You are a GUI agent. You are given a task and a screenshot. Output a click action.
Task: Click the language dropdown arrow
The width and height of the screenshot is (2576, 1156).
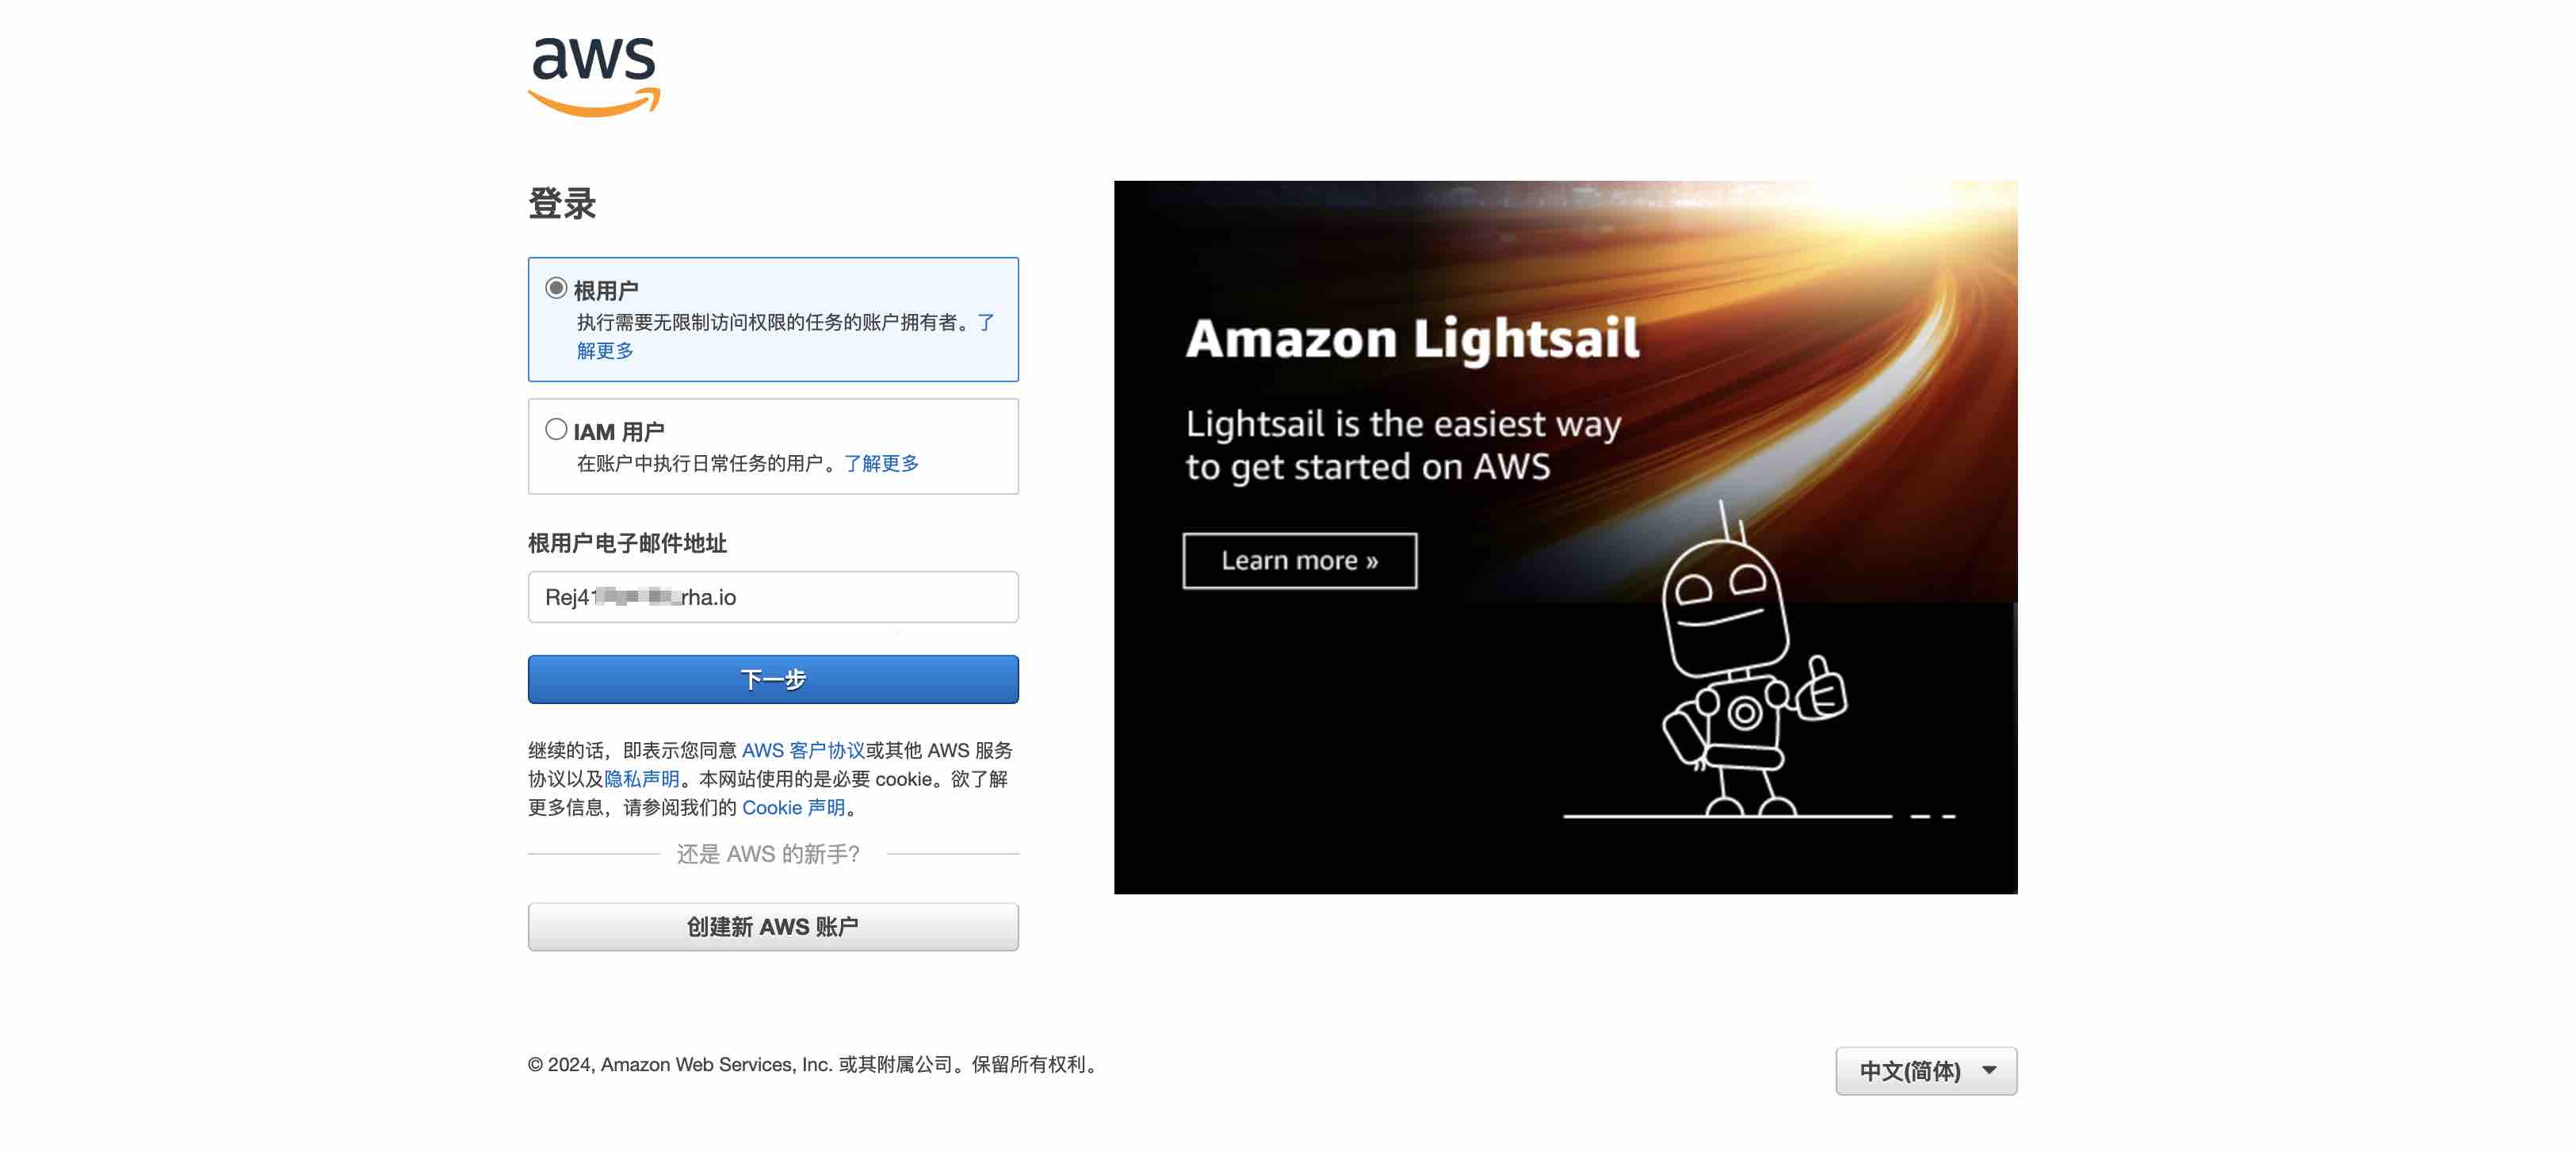(x=1989, y=1071)
